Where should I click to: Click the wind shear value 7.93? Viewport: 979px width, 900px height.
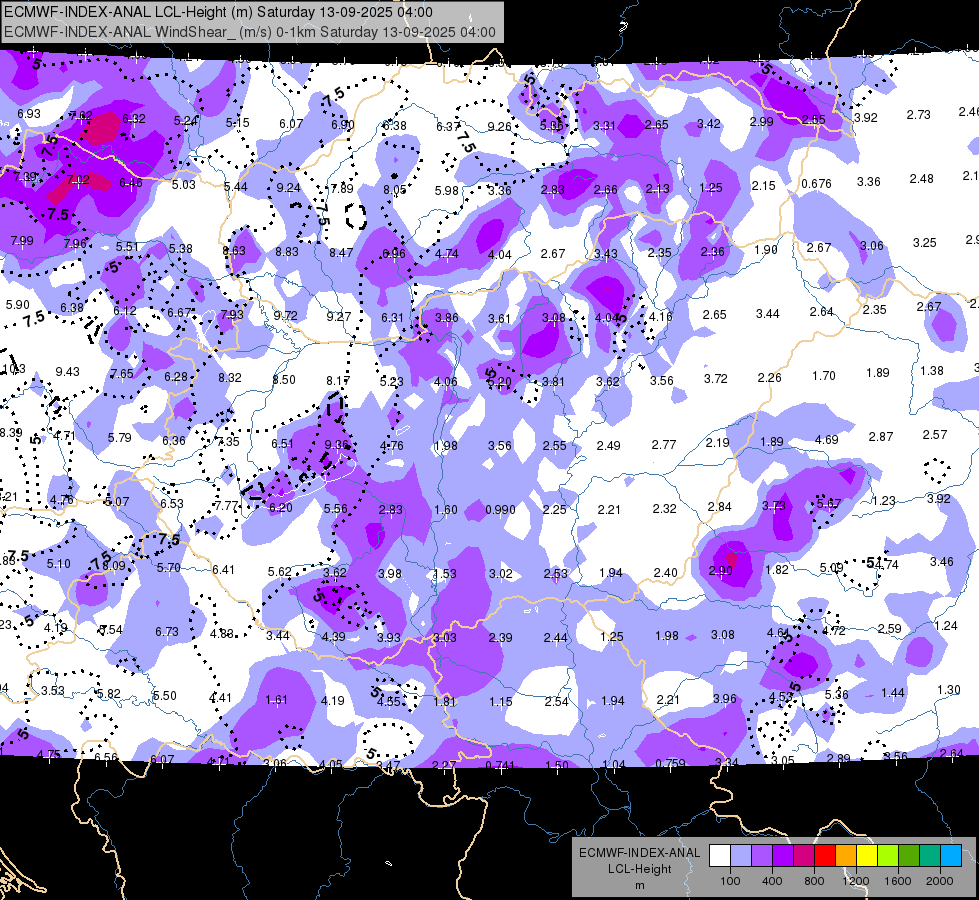coord(232,314)
